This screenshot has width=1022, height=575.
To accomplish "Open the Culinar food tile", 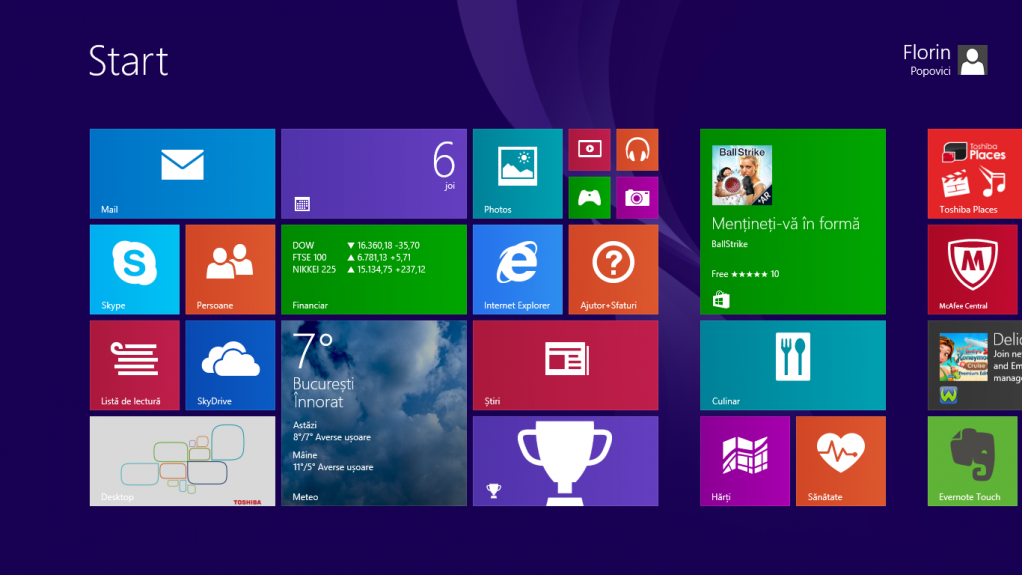I will point(793,365).
